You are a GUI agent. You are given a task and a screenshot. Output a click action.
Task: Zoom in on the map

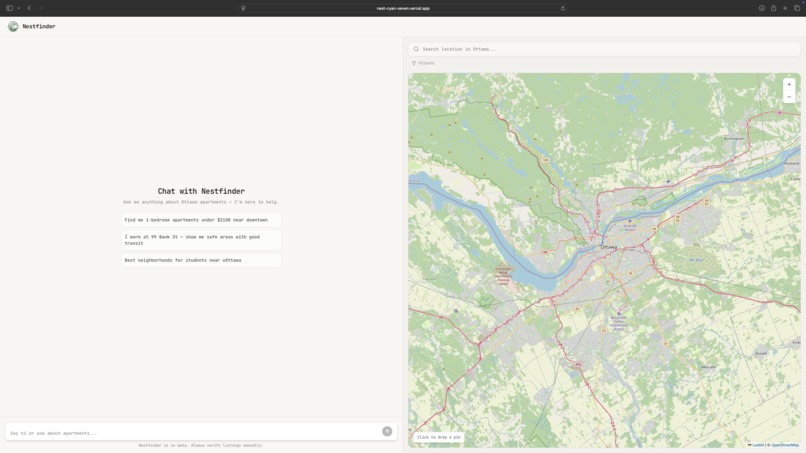[x=789, y=84]
